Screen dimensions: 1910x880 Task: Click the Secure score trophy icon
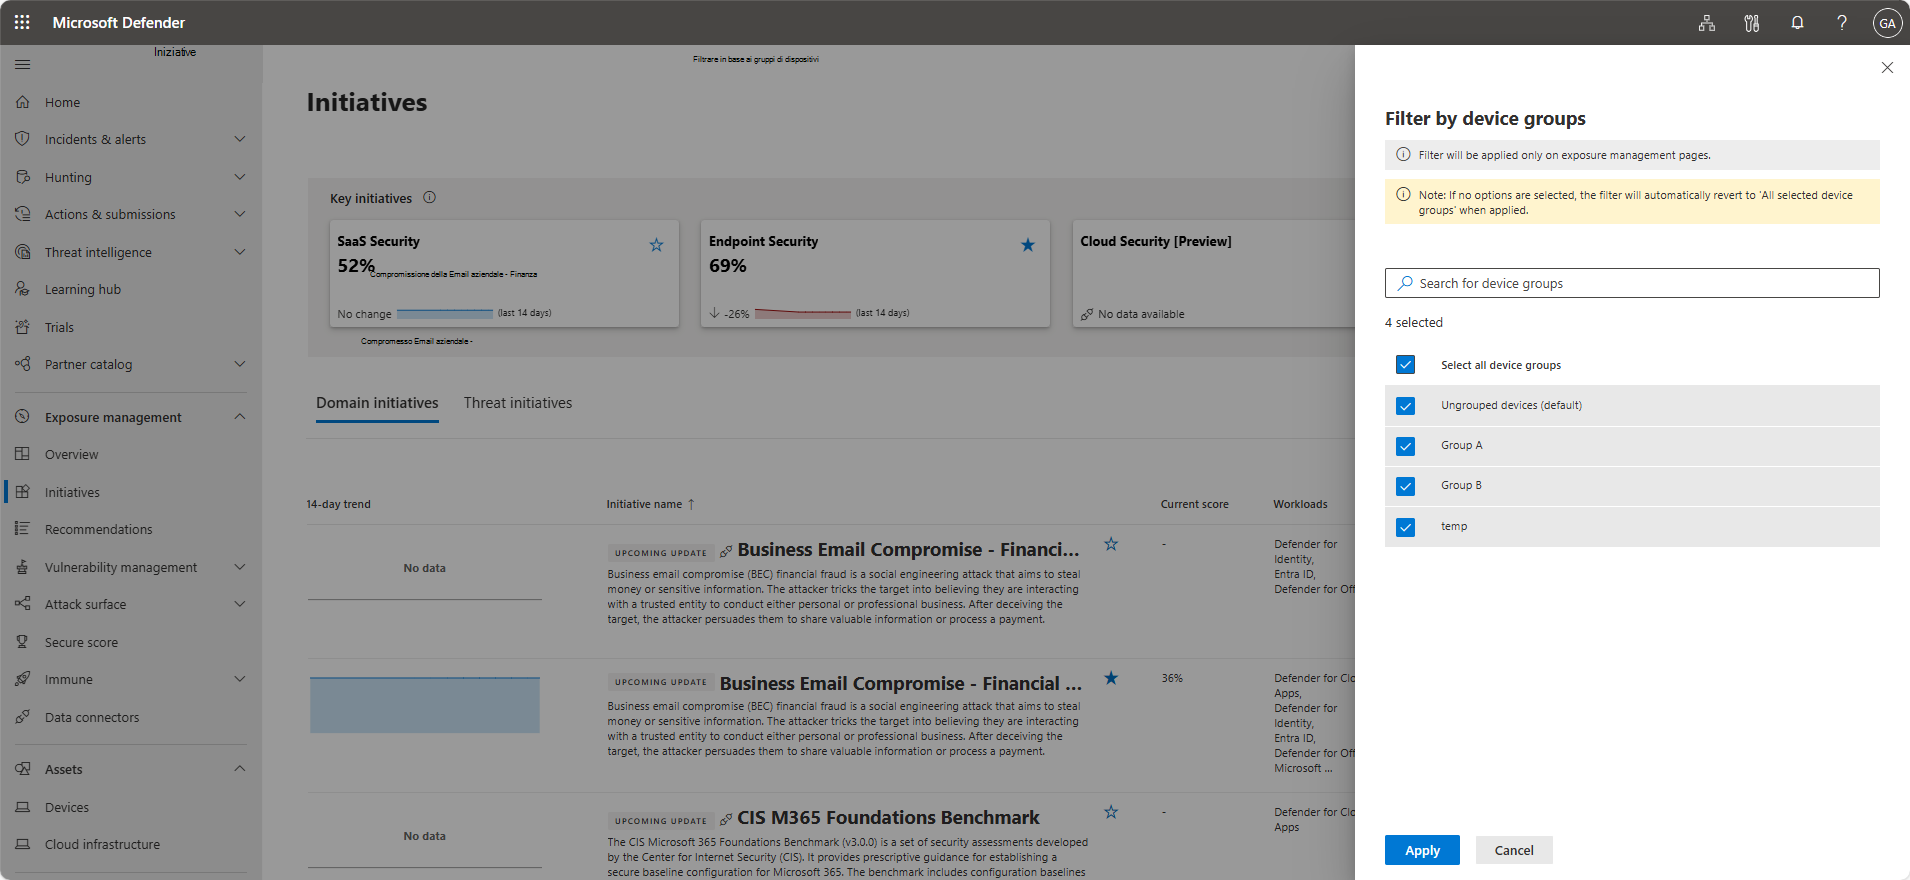coord(22,642)
